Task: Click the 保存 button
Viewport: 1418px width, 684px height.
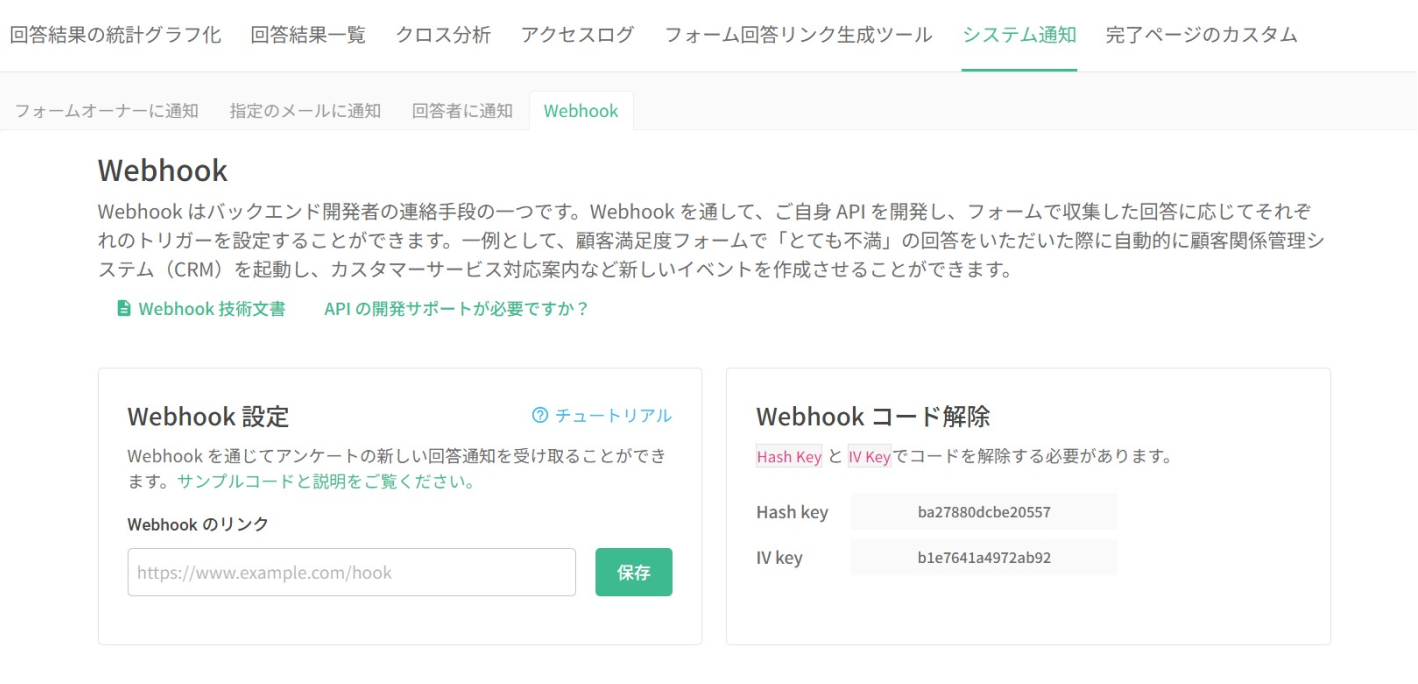Action: 634,572
